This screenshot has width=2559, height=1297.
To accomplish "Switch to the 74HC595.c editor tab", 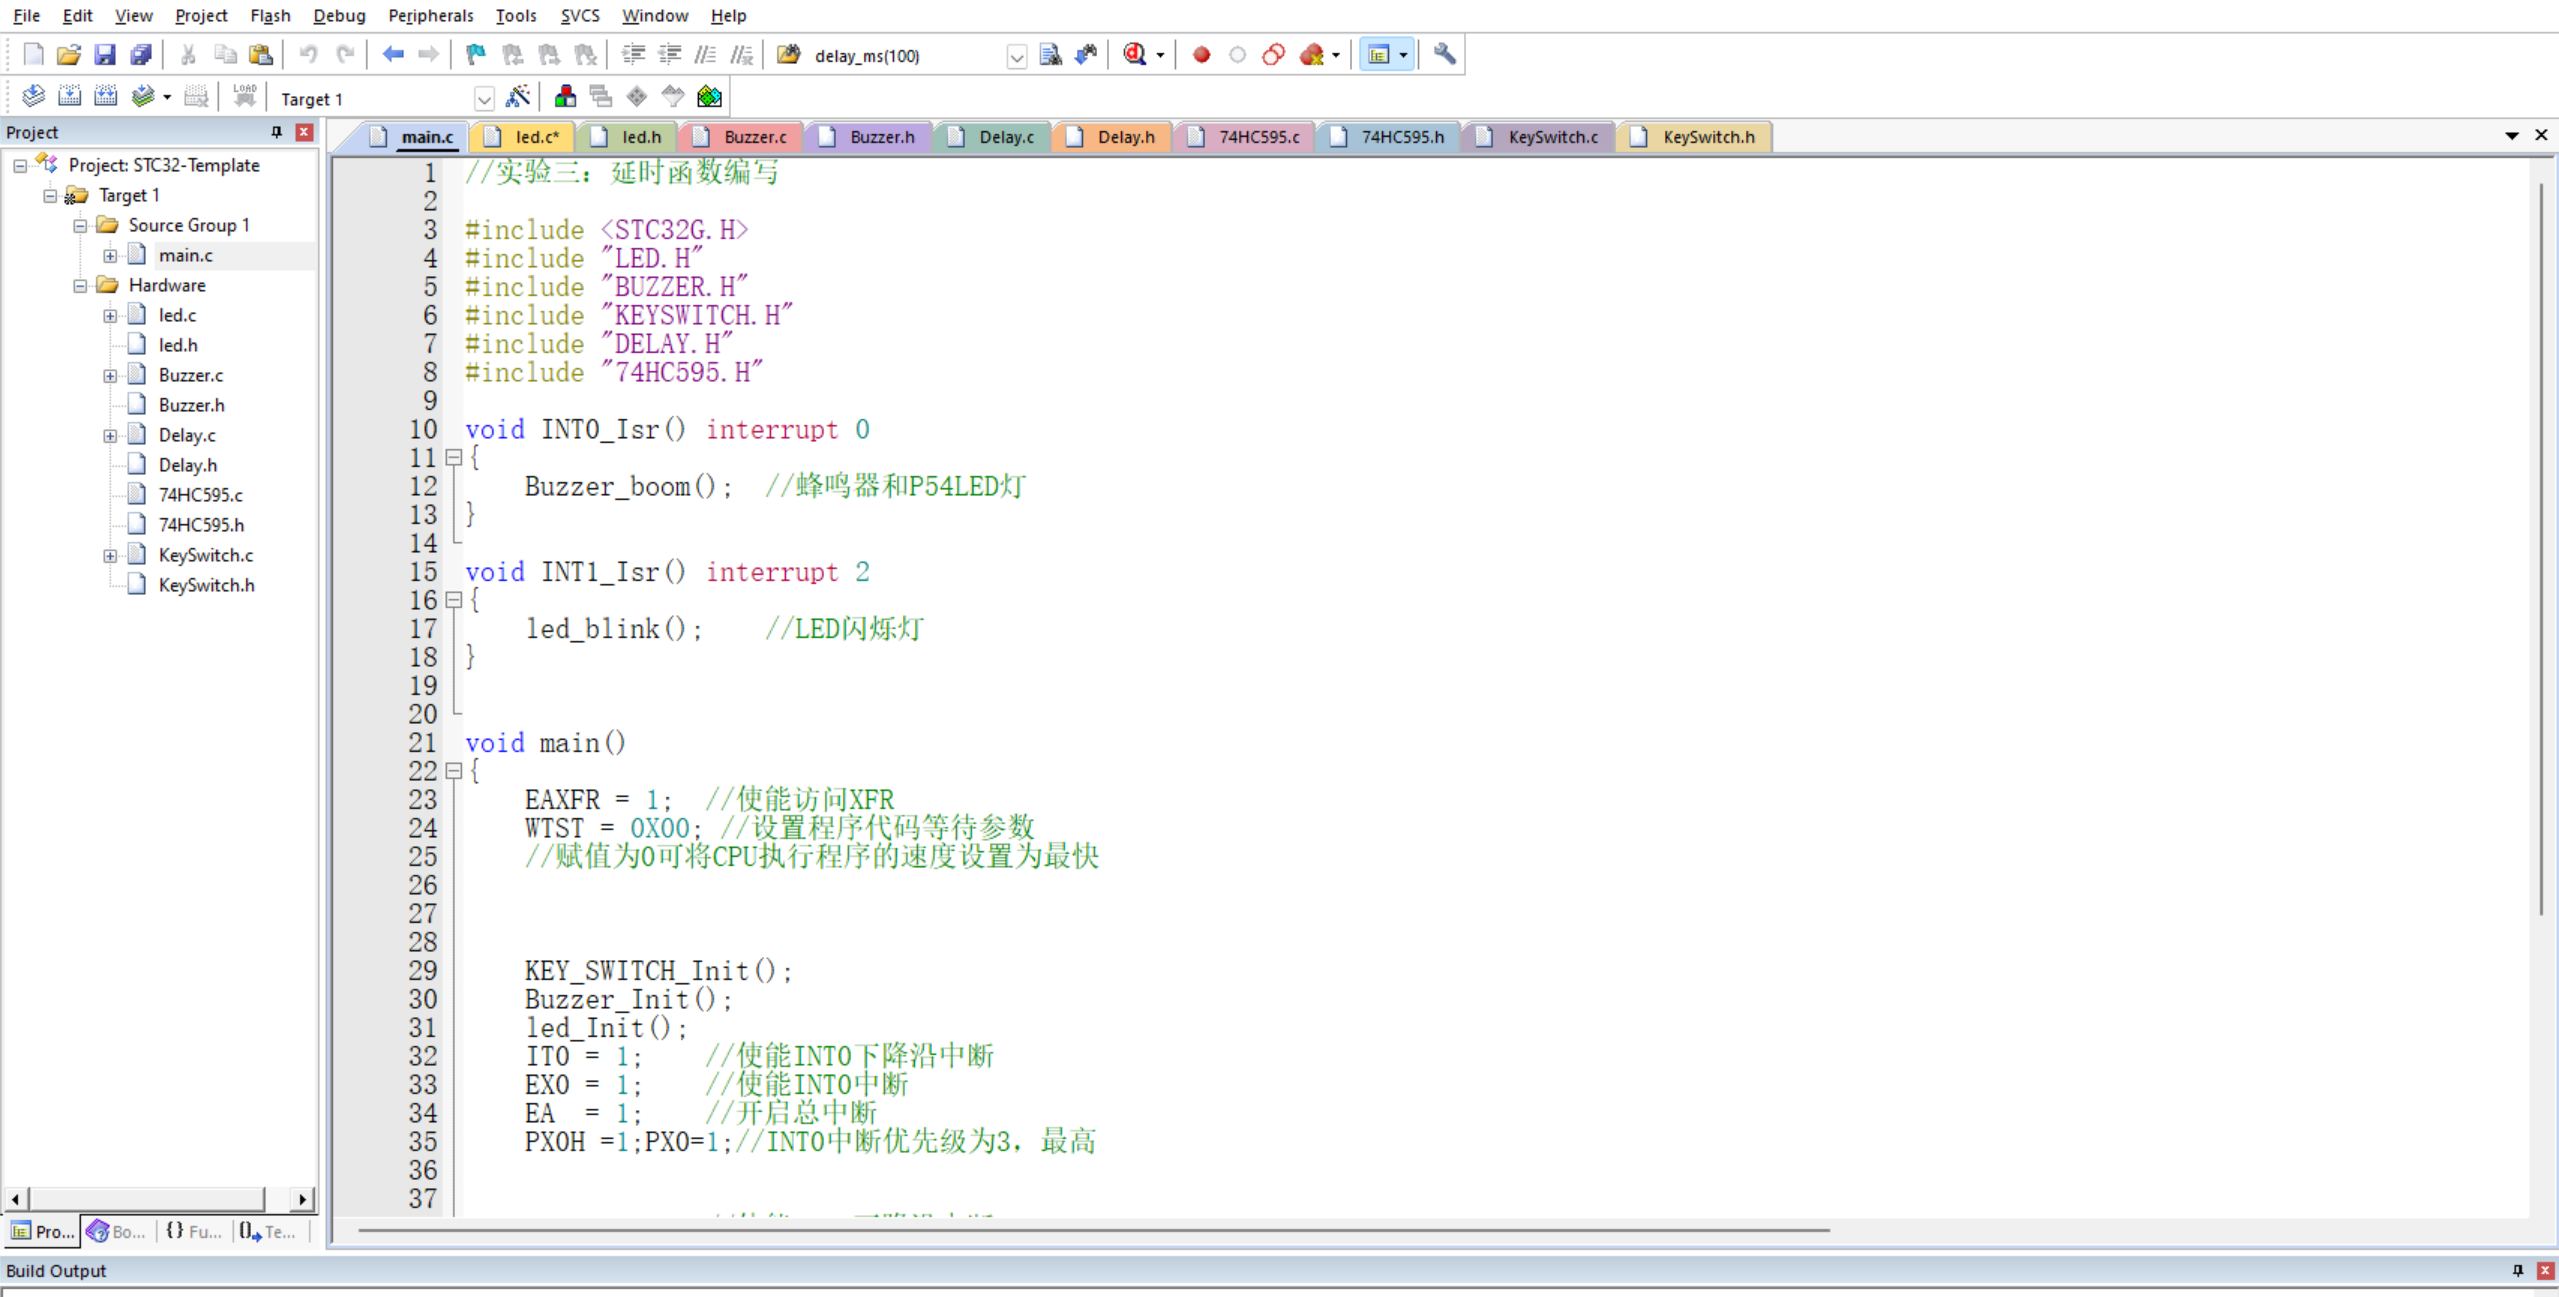I will (1246, 137).
